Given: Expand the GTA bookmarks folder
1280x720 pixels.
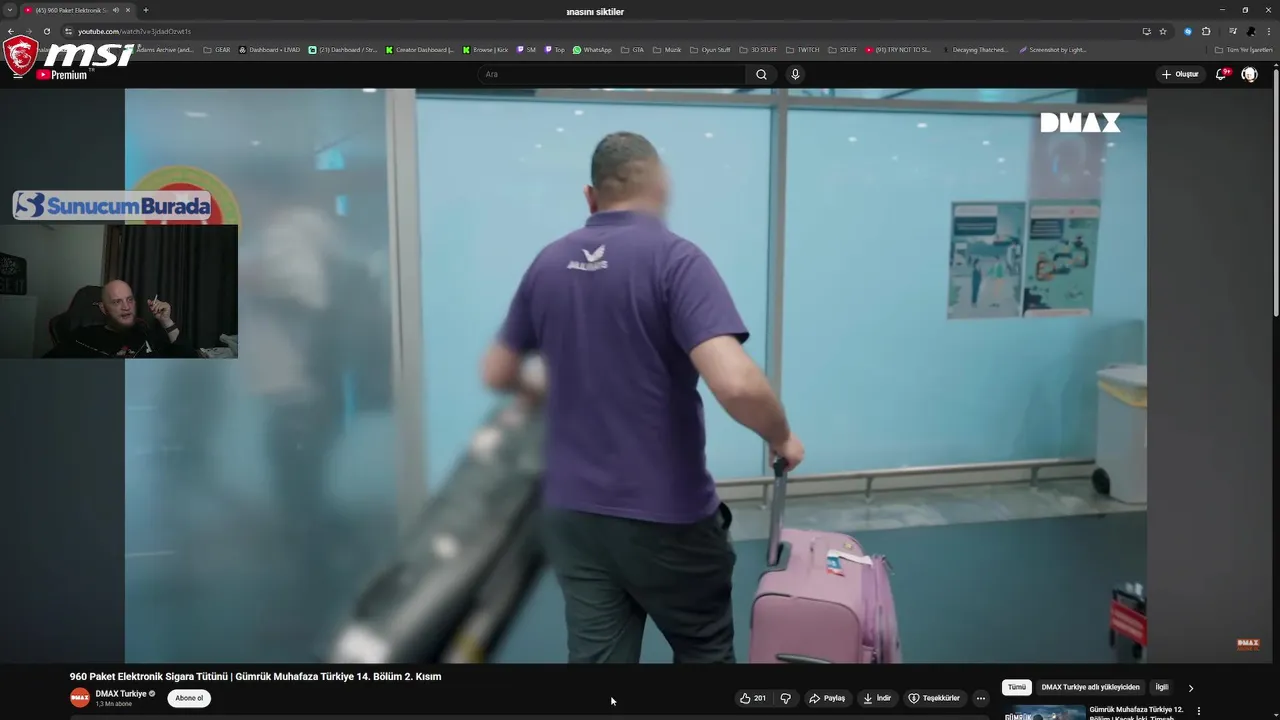Looking at the screenshot, I should point(633,49).
